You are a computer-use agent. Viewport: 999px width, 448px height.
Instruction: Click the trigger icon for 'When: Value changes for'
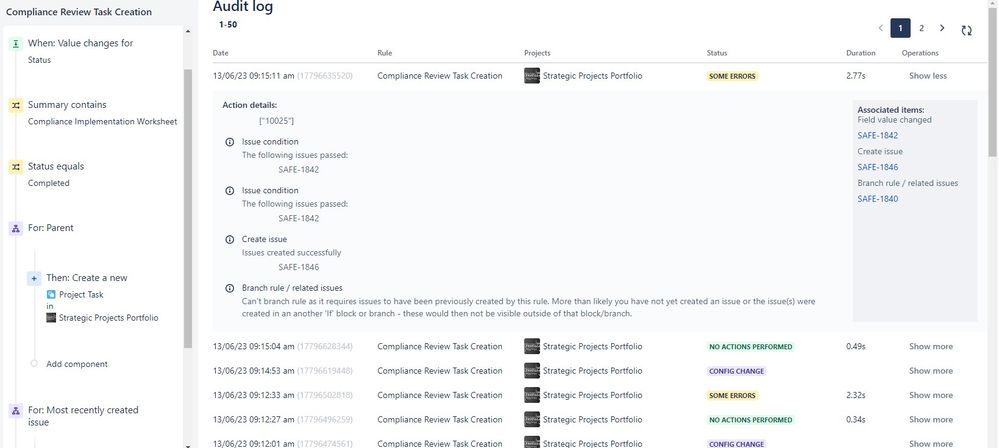15,43
